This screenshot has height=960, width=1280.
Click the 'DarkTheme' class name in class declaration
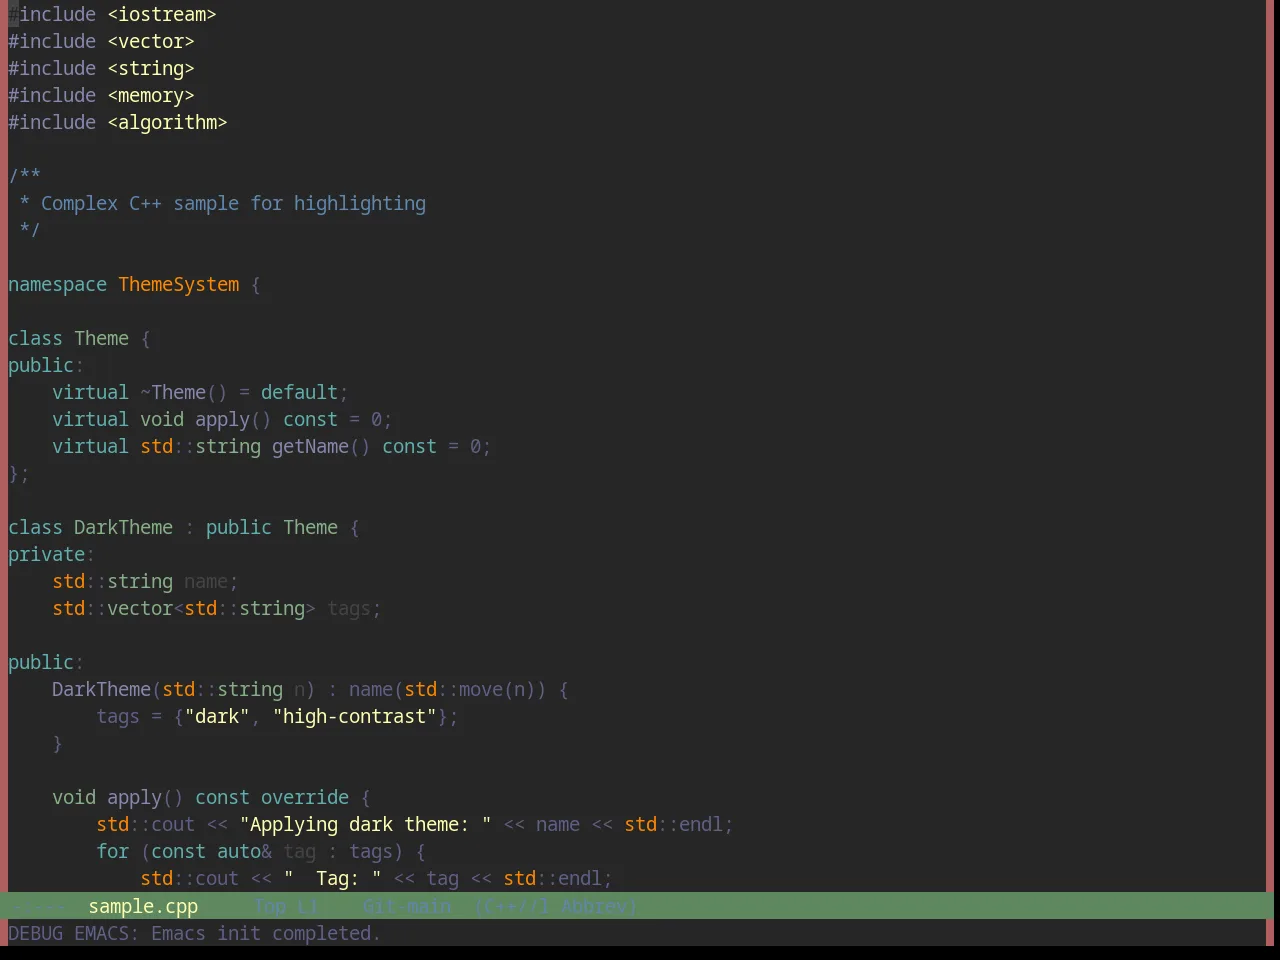123,527
